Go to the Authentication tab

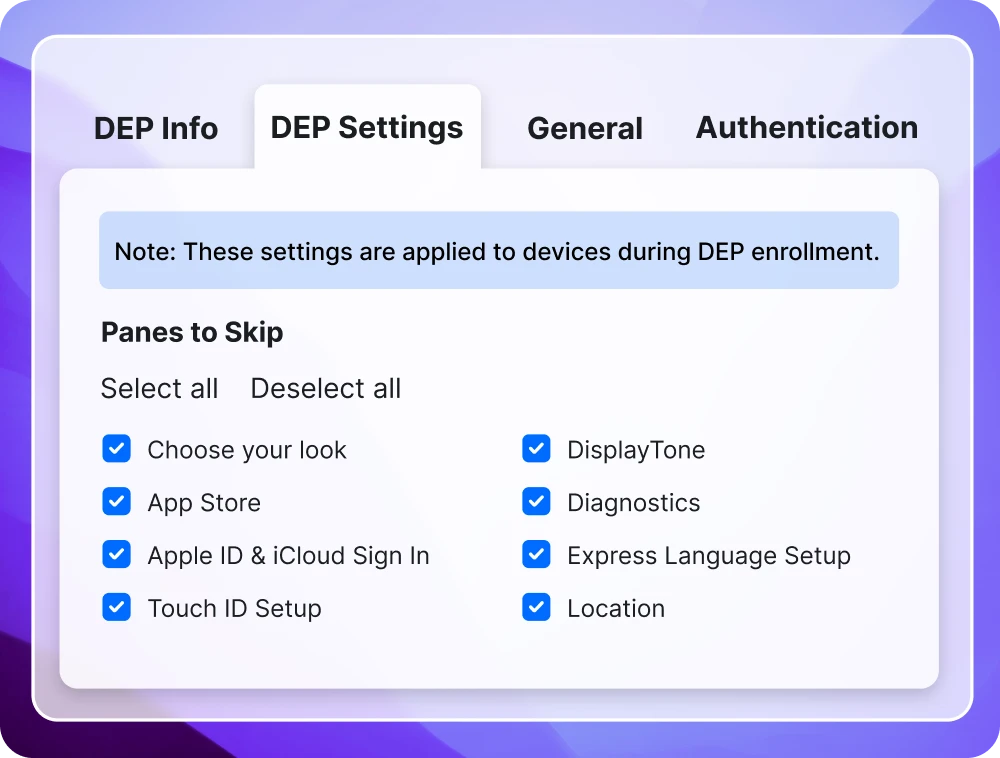pyautogui.click(x=807, y=128)
